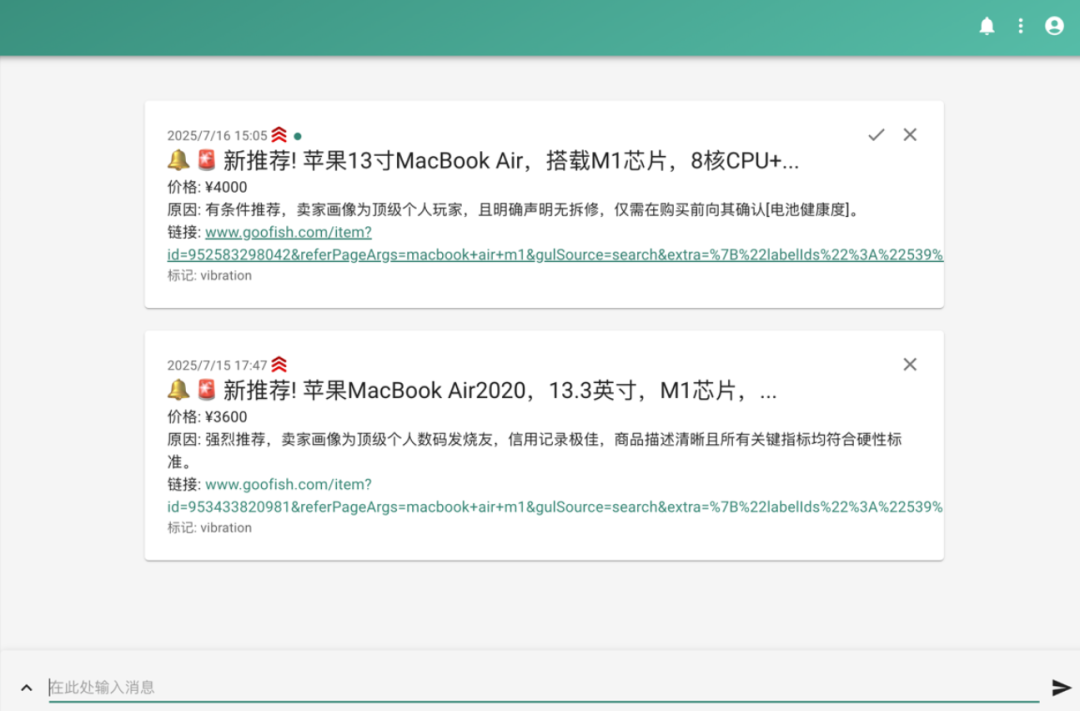Dismiss the ¥4000 MacBook Air notification
The width and height of the screenshot is (1080, 711).
point(910,134)
